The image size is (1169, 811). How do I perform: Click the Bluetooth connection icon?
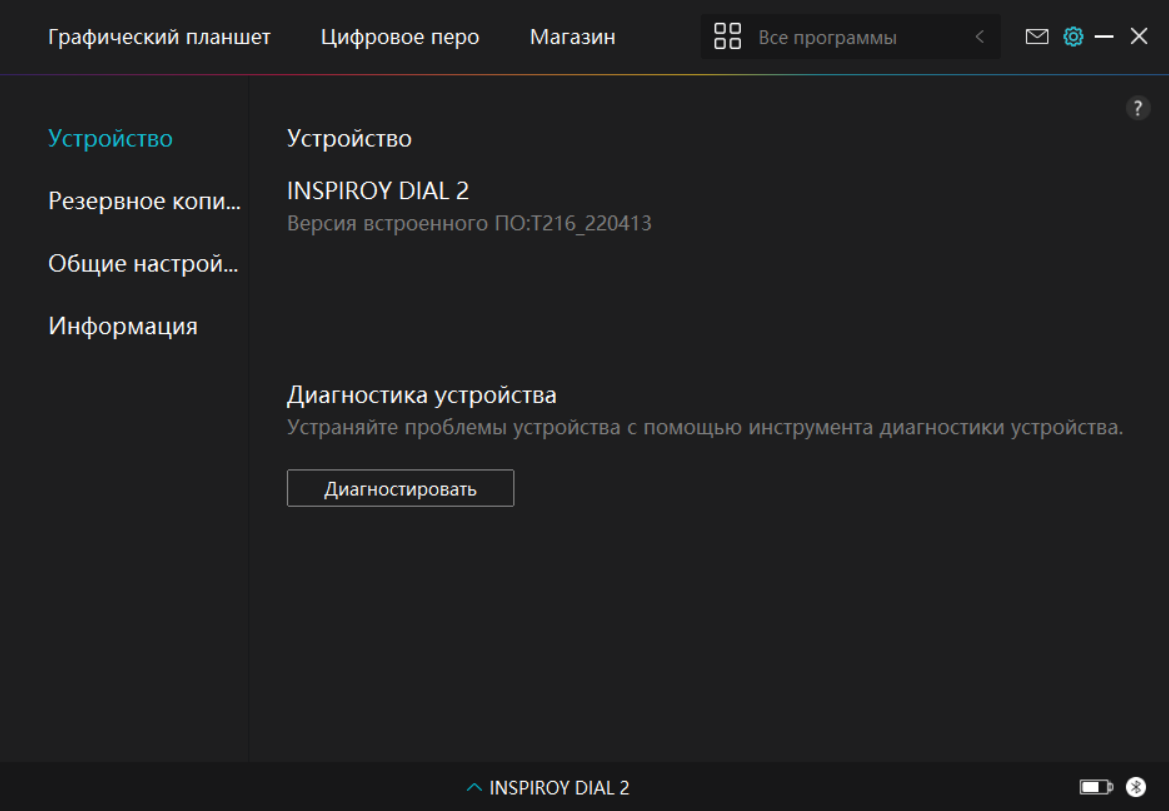pyautogui.click(x=1135, y=787)
